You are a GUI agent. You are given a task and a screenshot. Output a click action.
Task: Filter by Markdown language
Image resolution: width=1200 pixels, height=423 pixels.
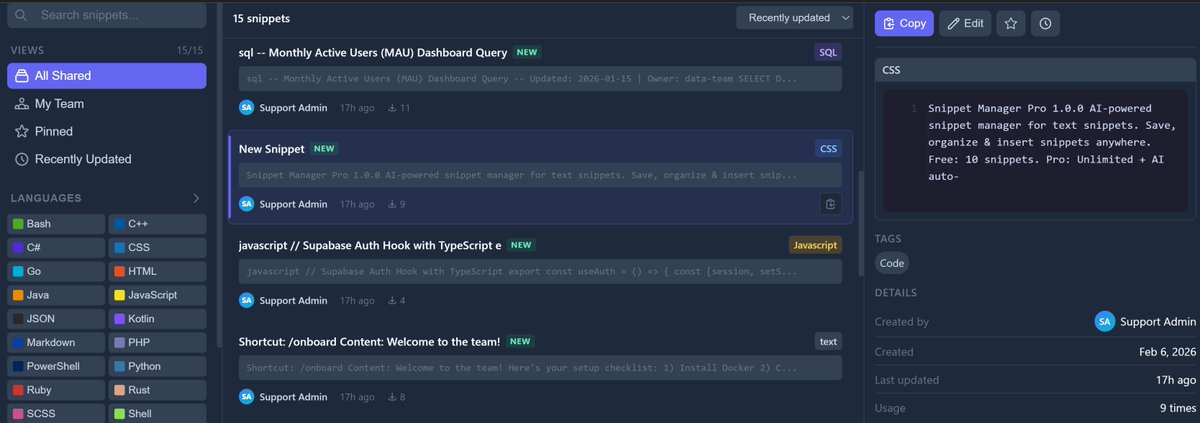(x=56, y=343)
